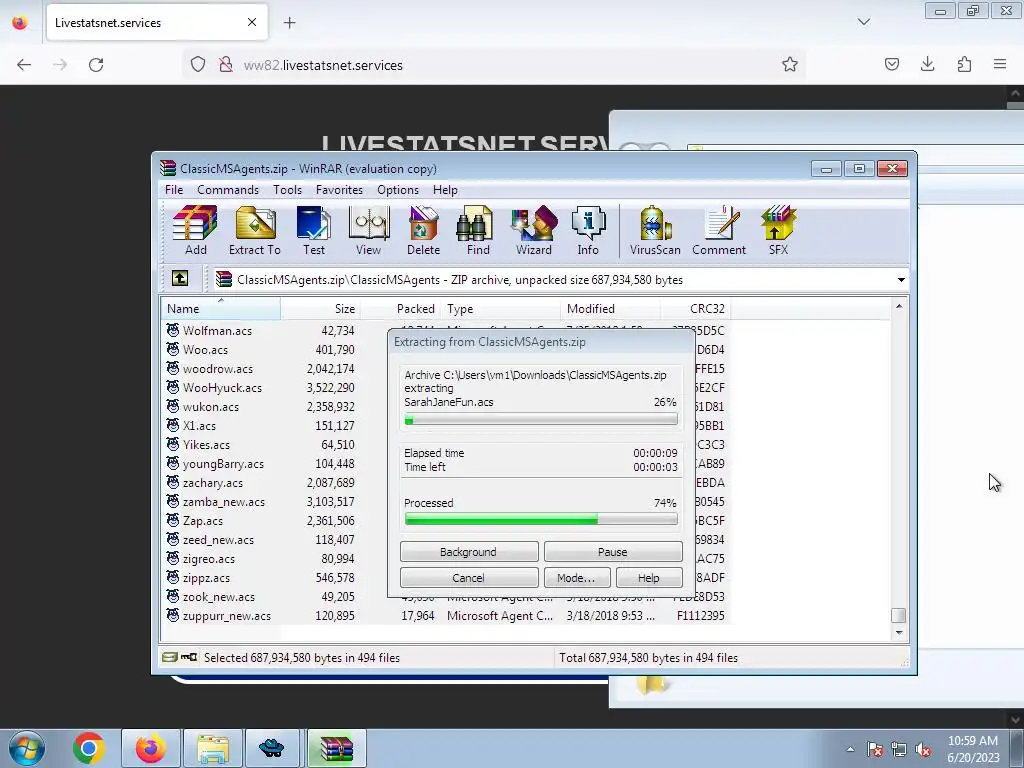Click the tracking protection shield icon
The width and height of the screenshot is (1024, 768).
198,65
